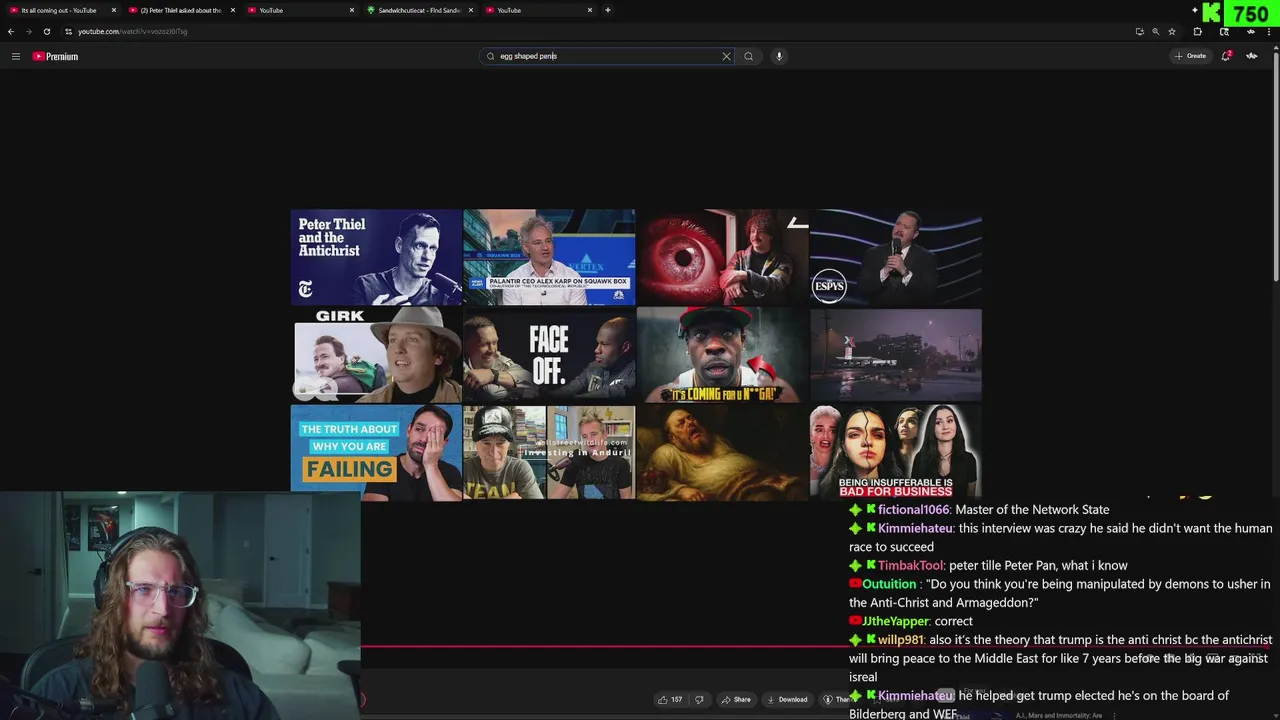1280x720 pixels.
Task: Click the Download button
Action: pos(787,699)
